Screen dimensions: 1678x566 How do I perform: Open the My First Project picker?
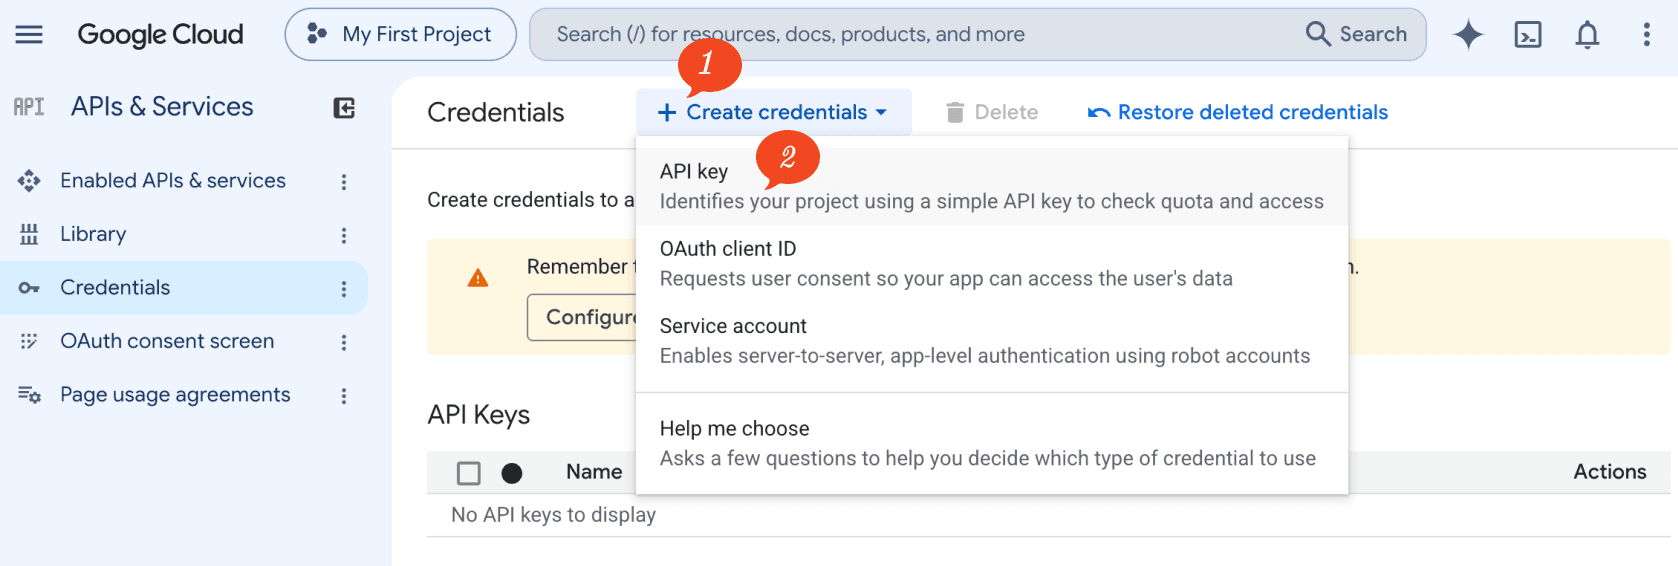coord(400,34)
